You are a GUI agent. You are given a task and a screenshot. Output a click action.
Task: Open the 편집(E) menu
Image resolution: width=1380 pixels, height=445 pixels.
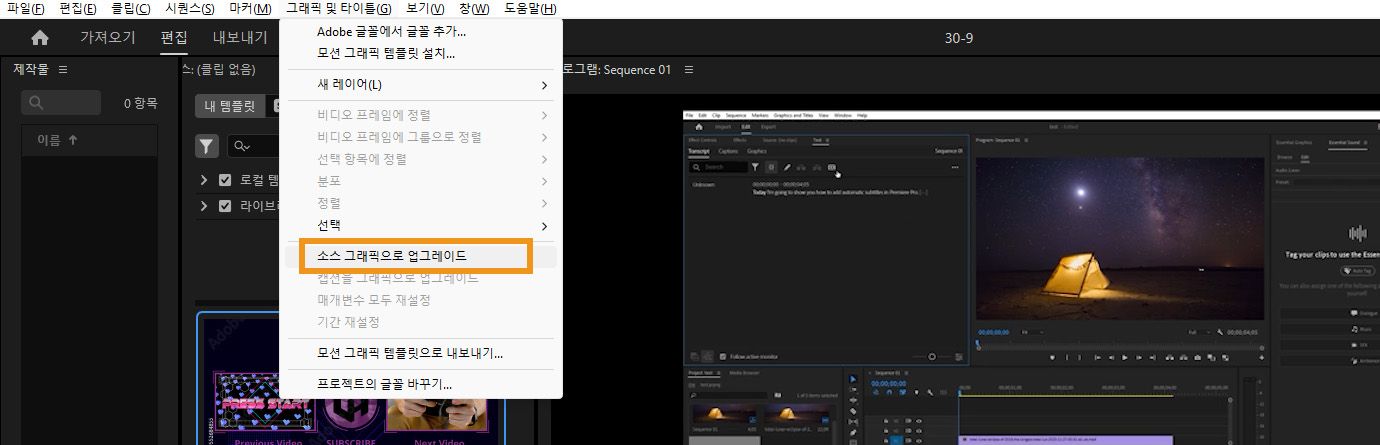[78, 9]
